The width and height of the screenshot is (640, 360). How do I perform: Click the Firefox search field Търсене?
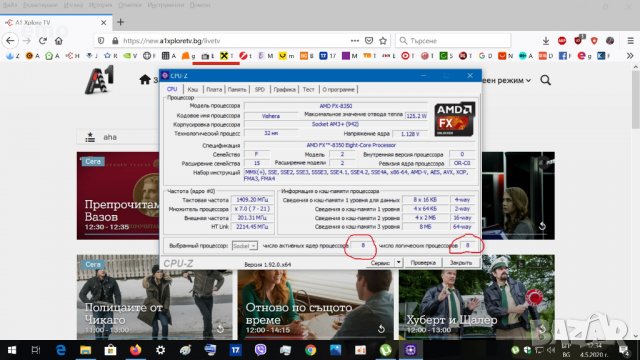tap(453, 41)
